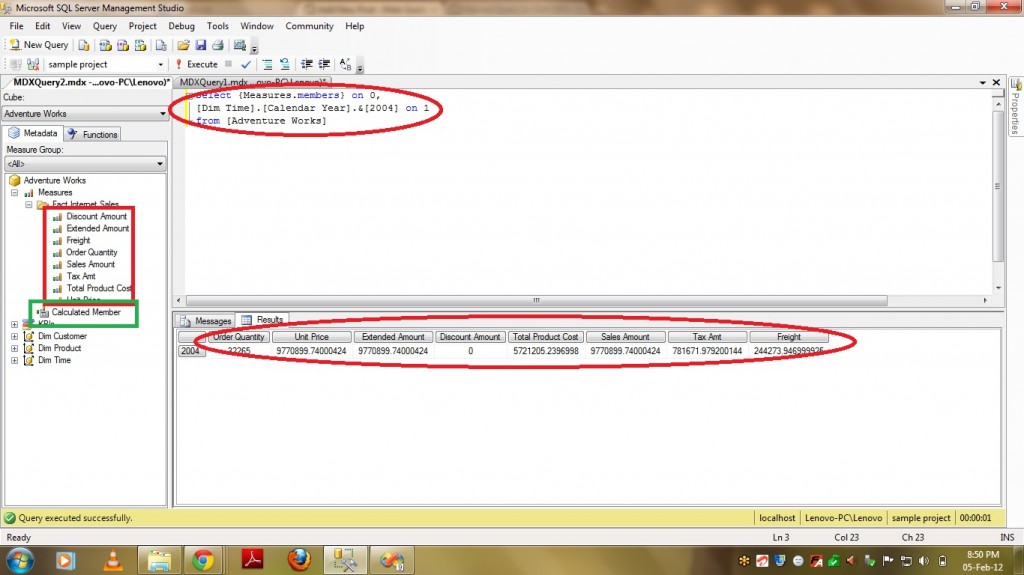Click the Open File folder icon

183,45
